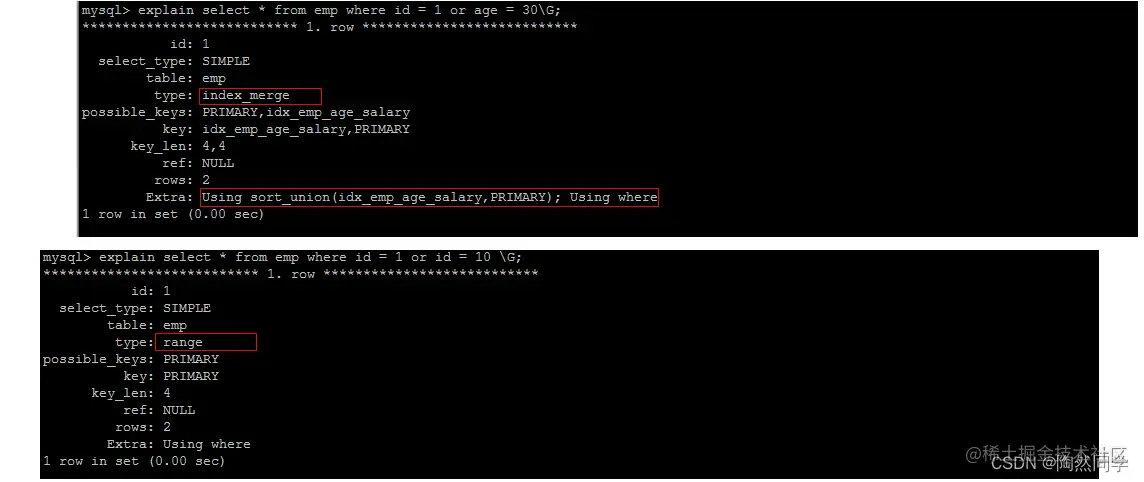Click the second explain select command line
1144x482 pixels.
(x=282, y=257)
